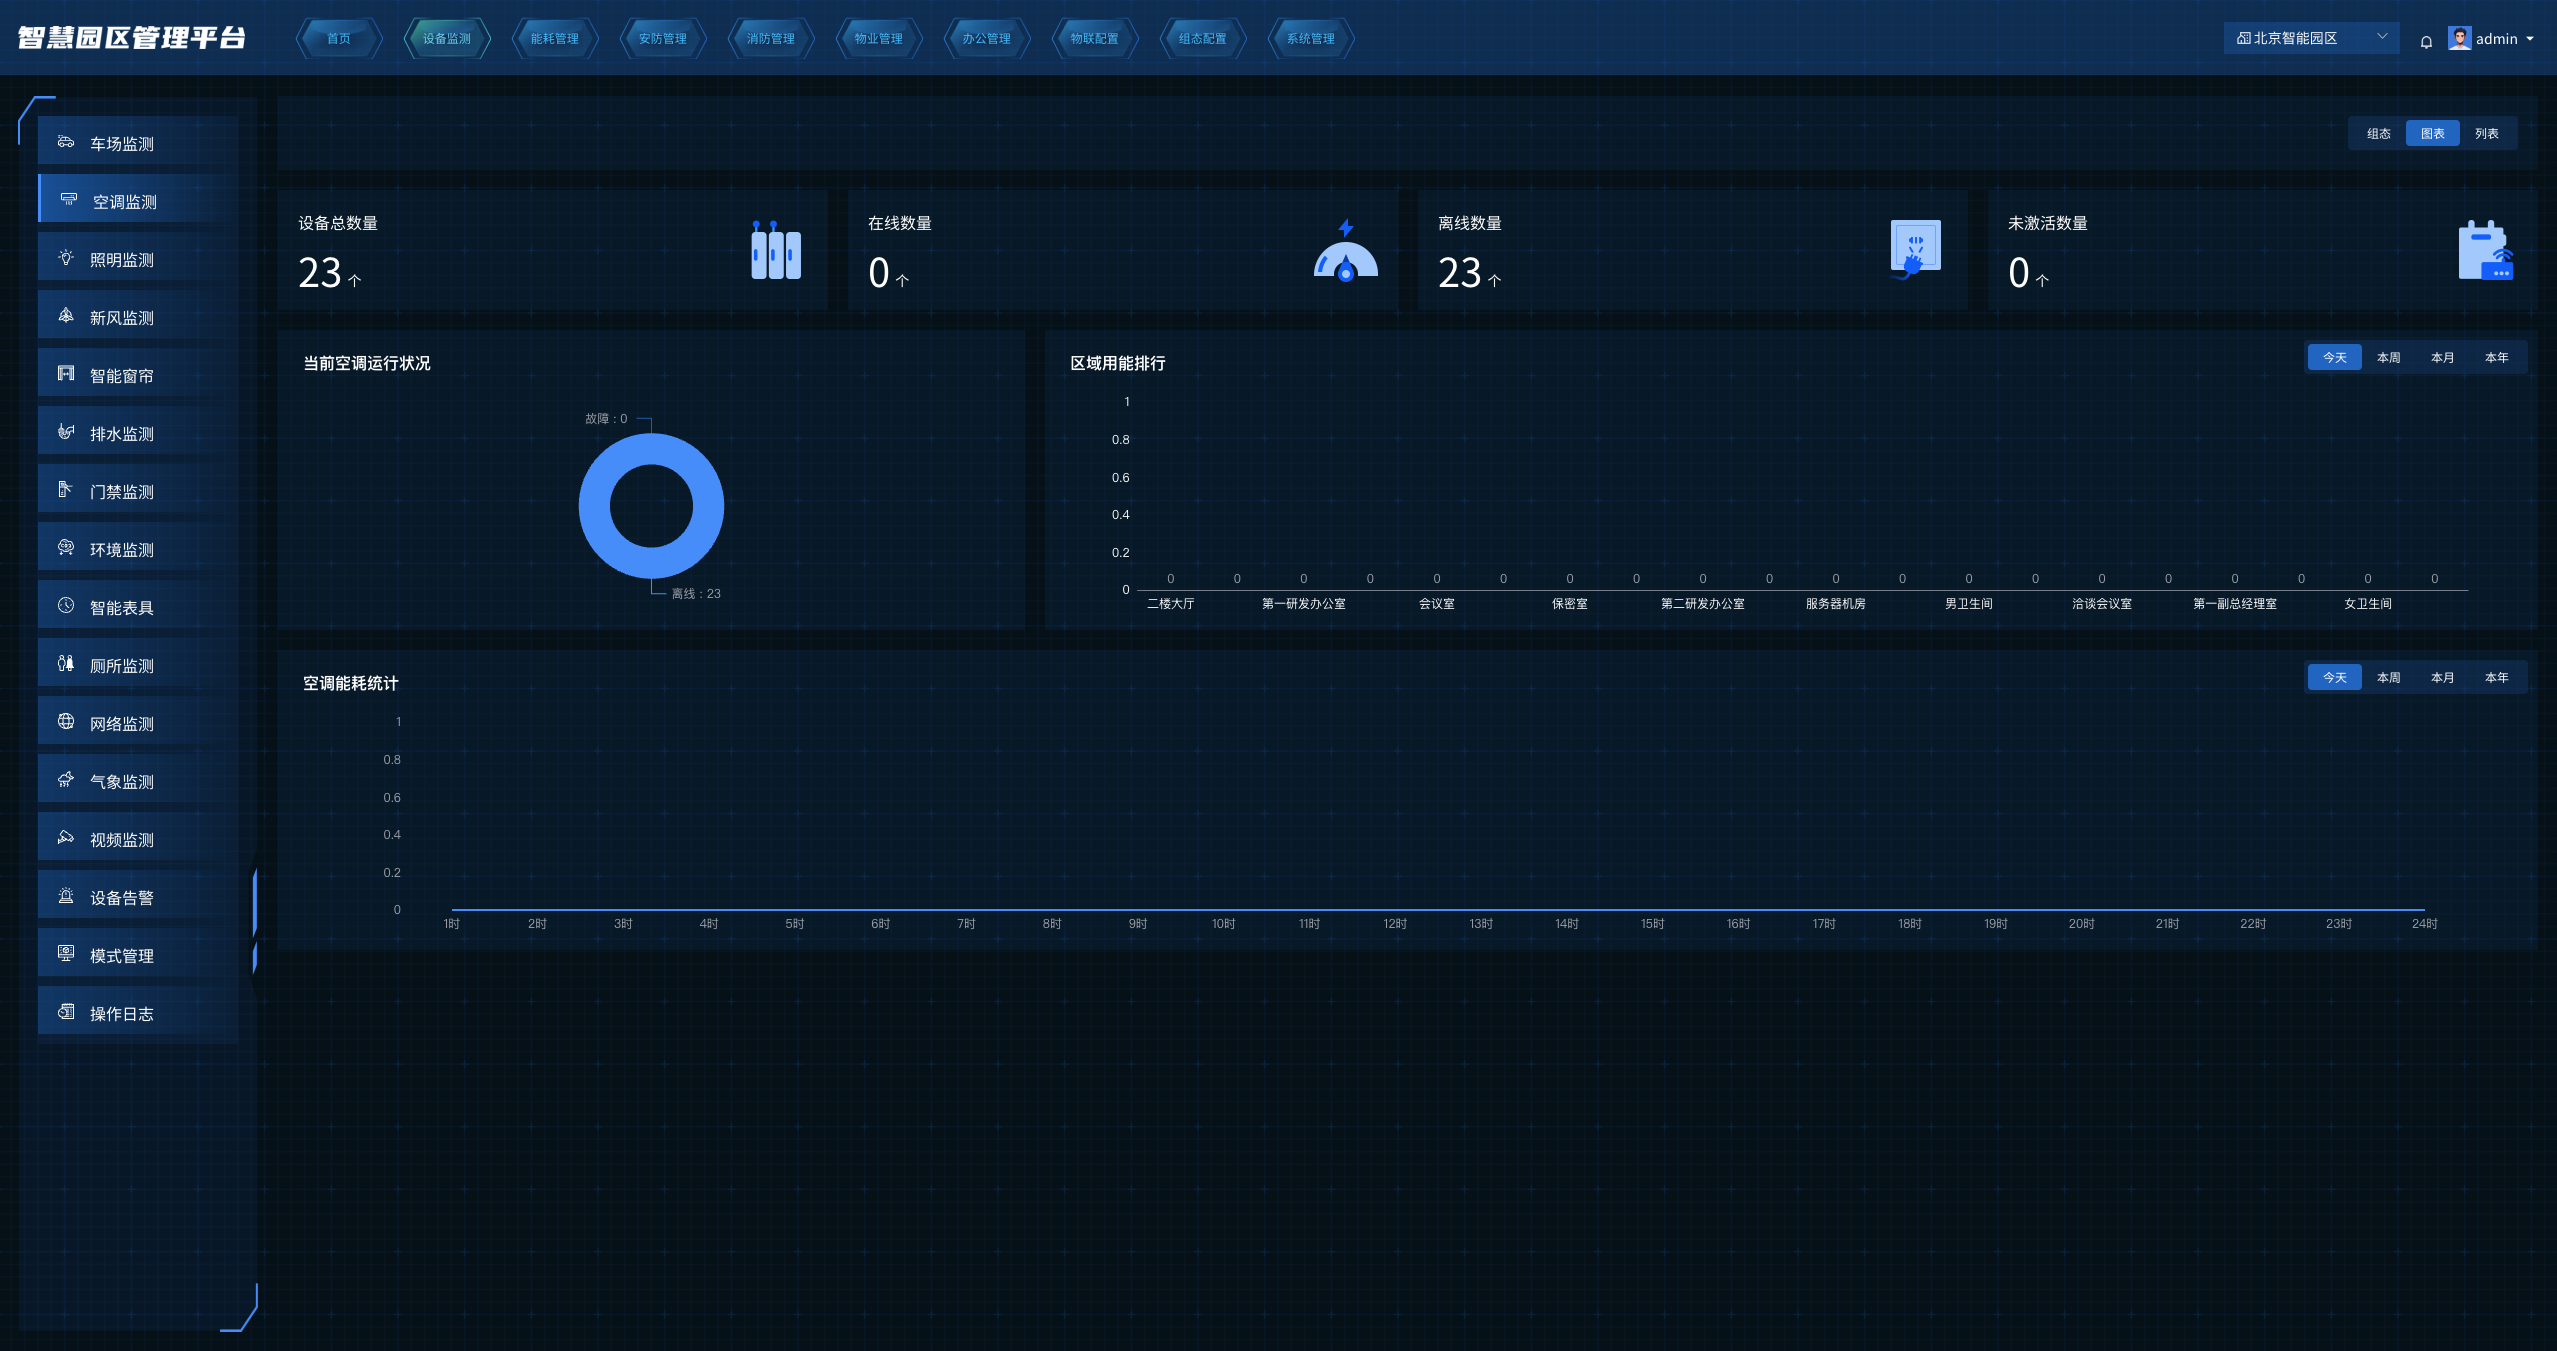
Task: Select 本年 in 空调能耗统计 panel
Action: (x=2496, y=677)
